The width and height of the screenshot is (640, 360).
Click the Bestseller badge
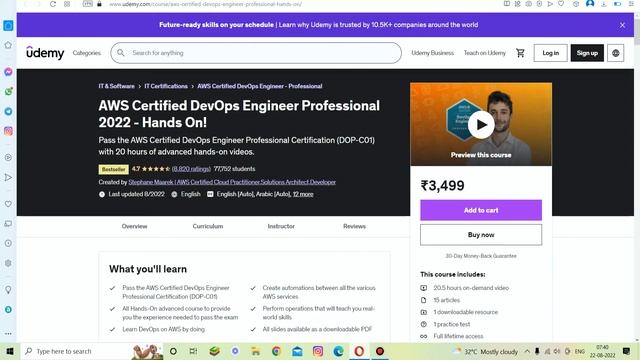[113, 169]
